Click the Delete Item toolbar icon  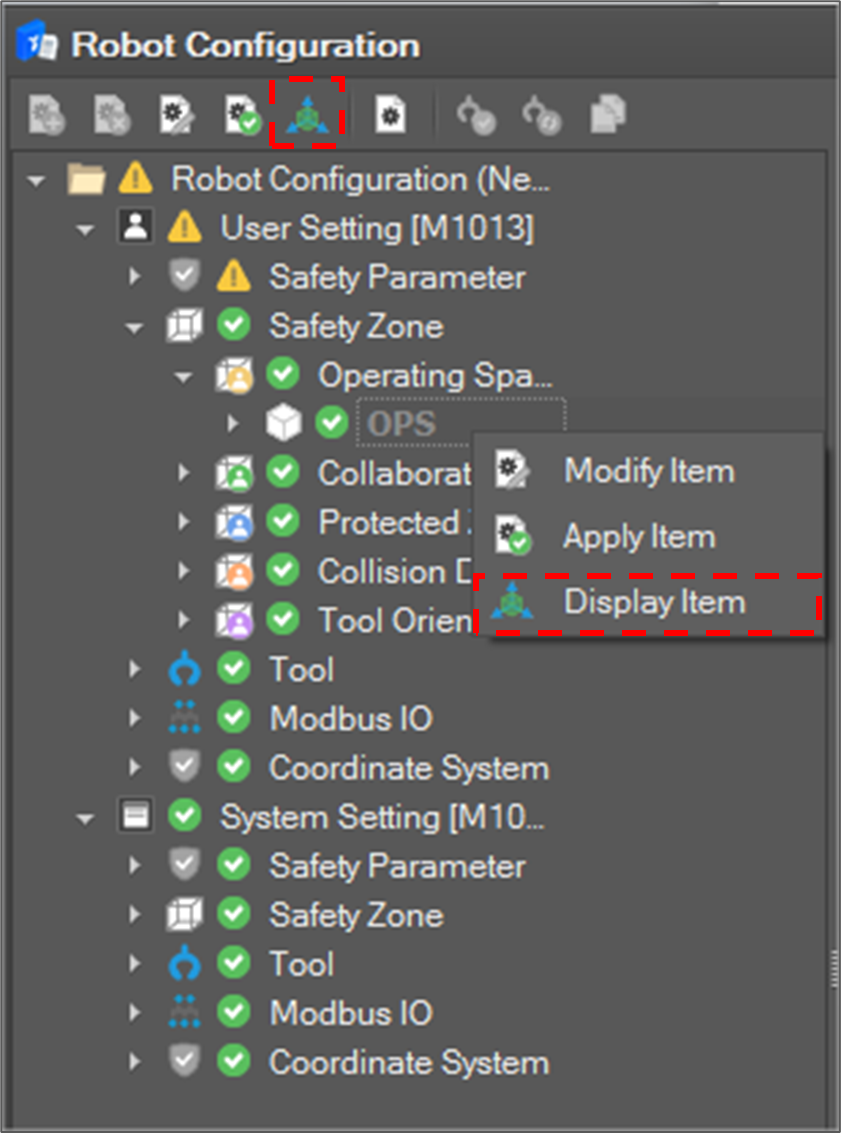[111, 115]
